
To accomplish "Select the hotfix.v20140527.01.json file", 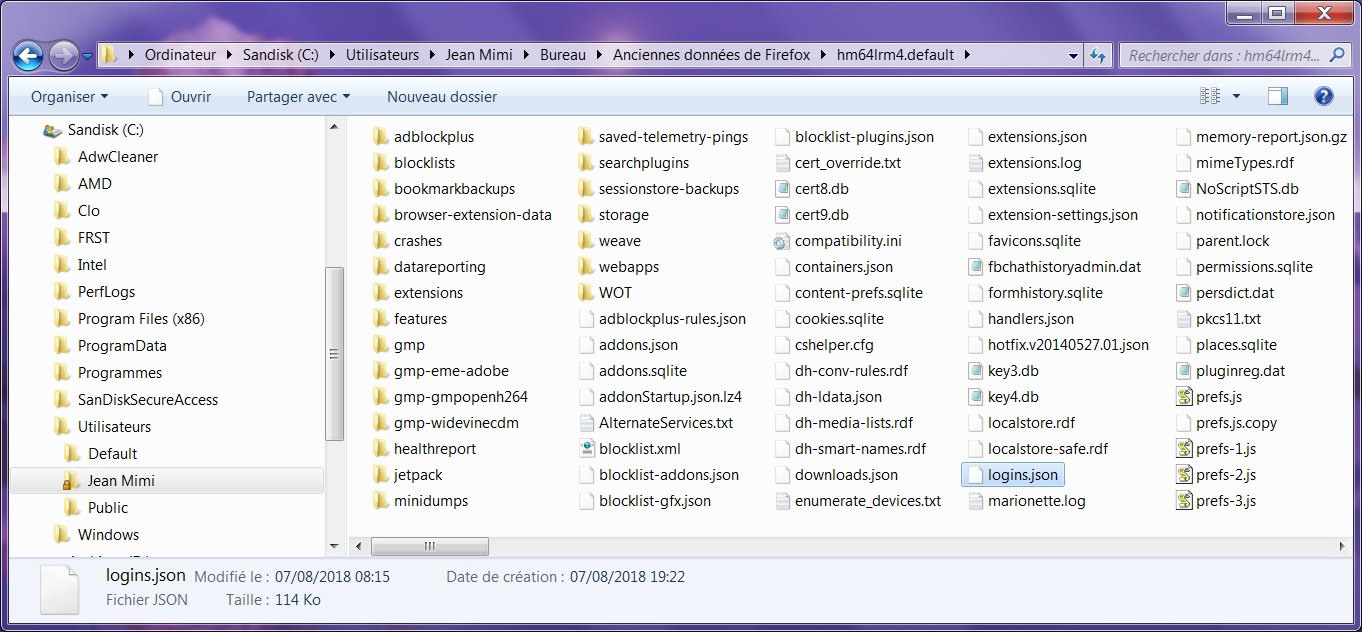I will point(1059,345).
